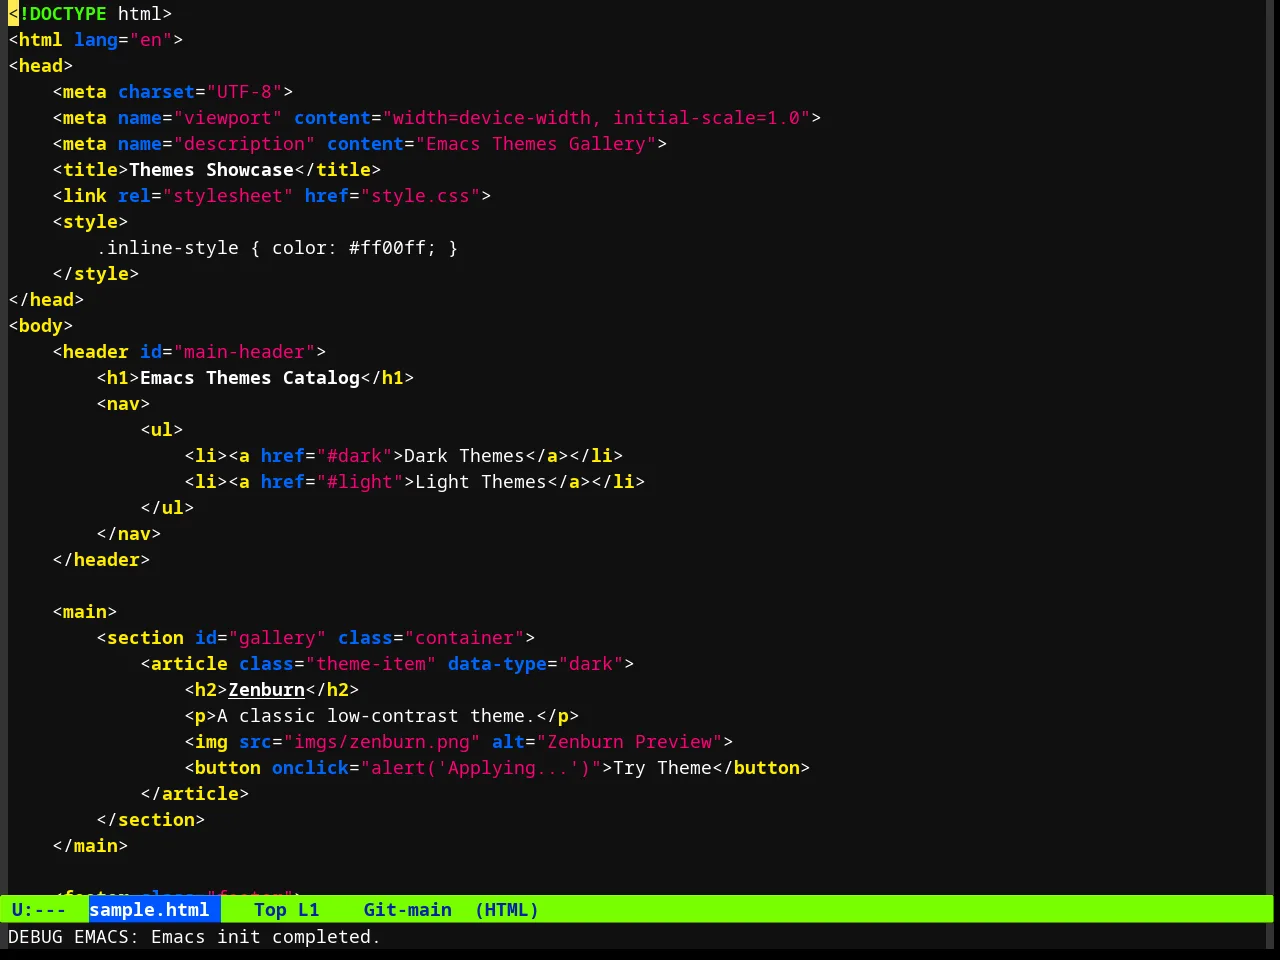Click the "width=device-width, initial-scale=1.0" string
Screen dimensions: 1280x960
(x=596, y=118)
